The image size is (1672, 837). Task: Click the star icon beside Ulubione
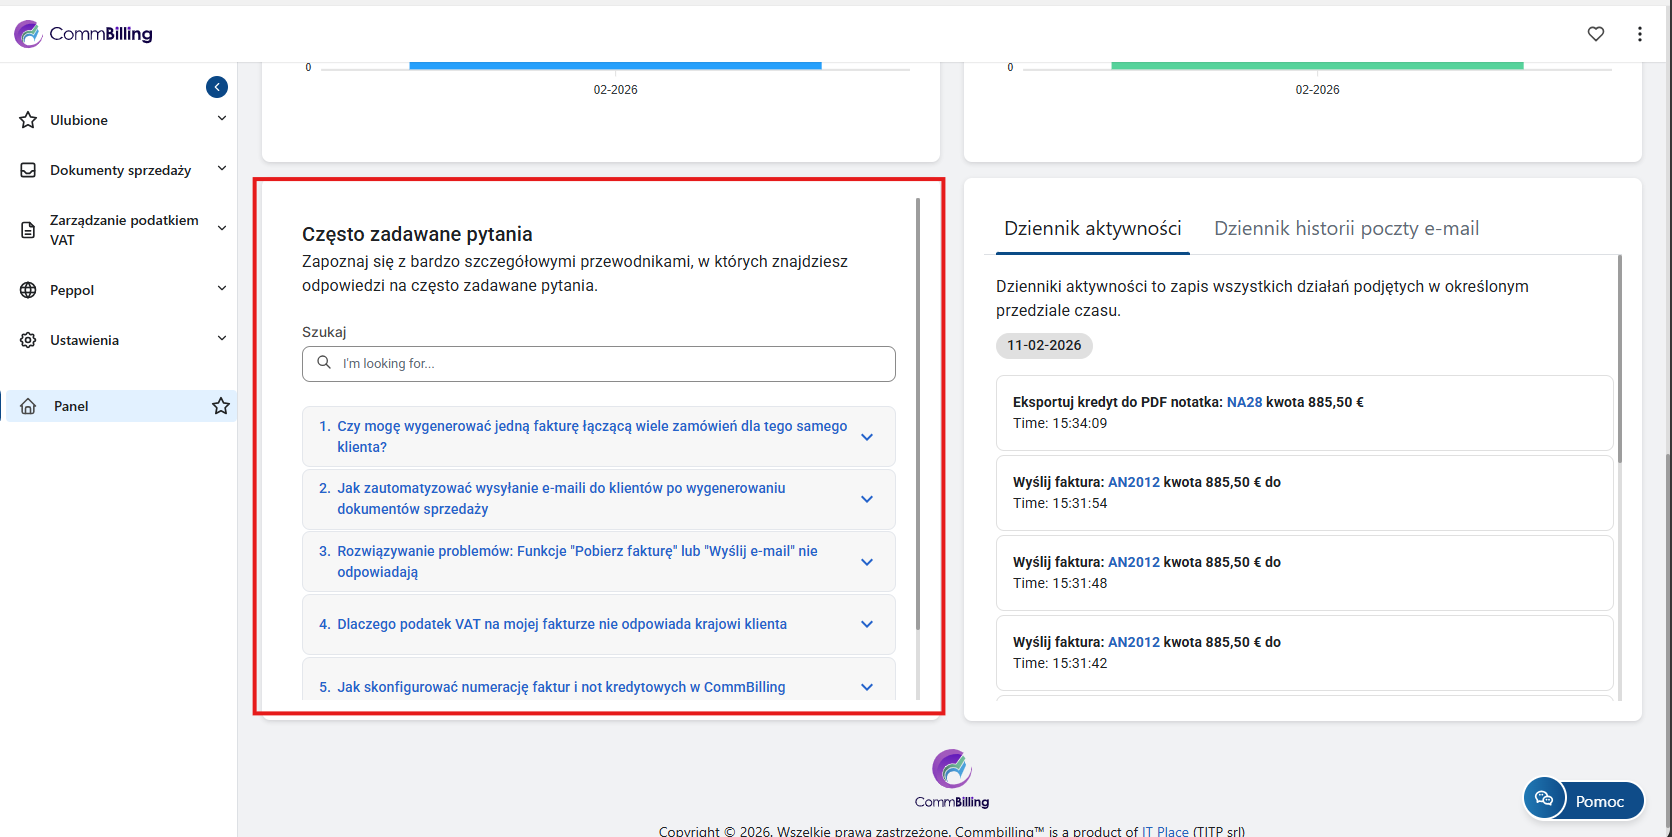[28, 120]
